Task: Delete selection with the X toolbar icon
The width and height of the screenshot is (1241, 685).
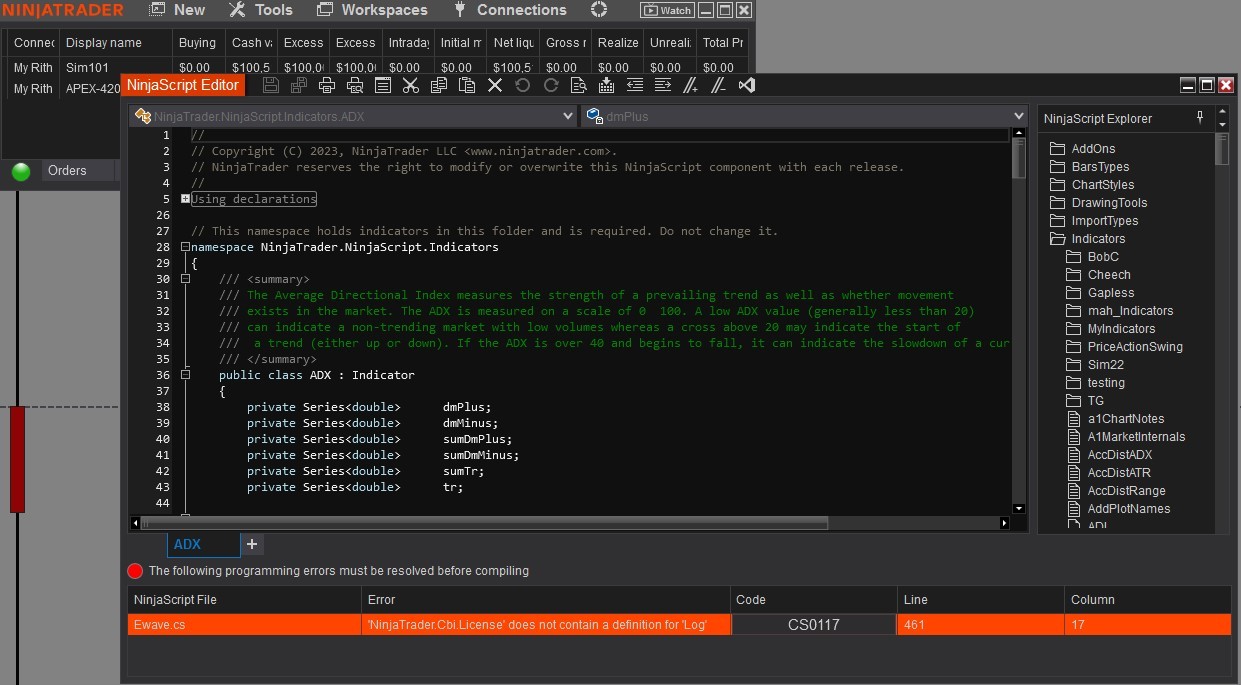Action: 494,86
